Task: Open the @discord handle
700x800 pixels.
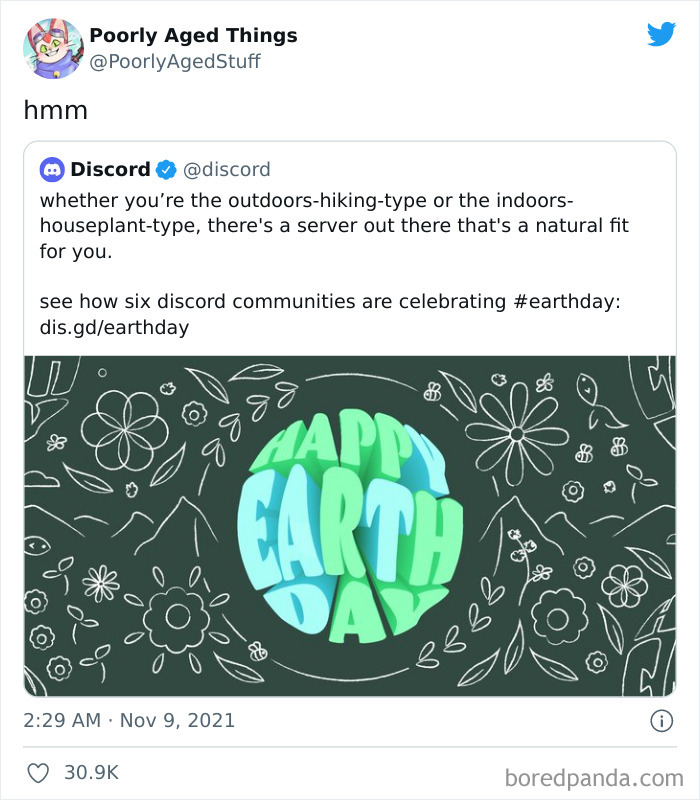Action: click(x=227, y=169)
